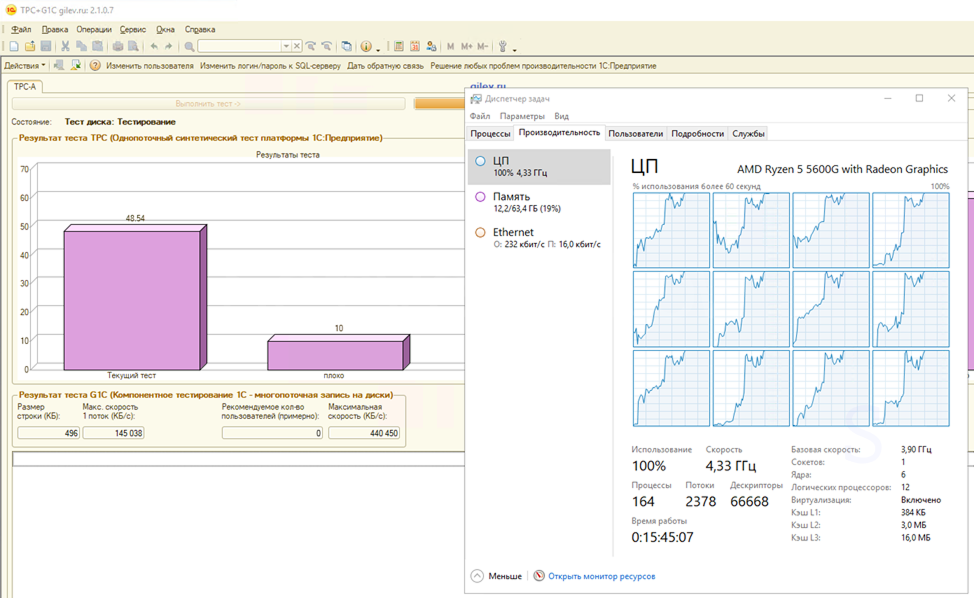
Task: Switch to the Процессы tab
Action: point(491,134)
